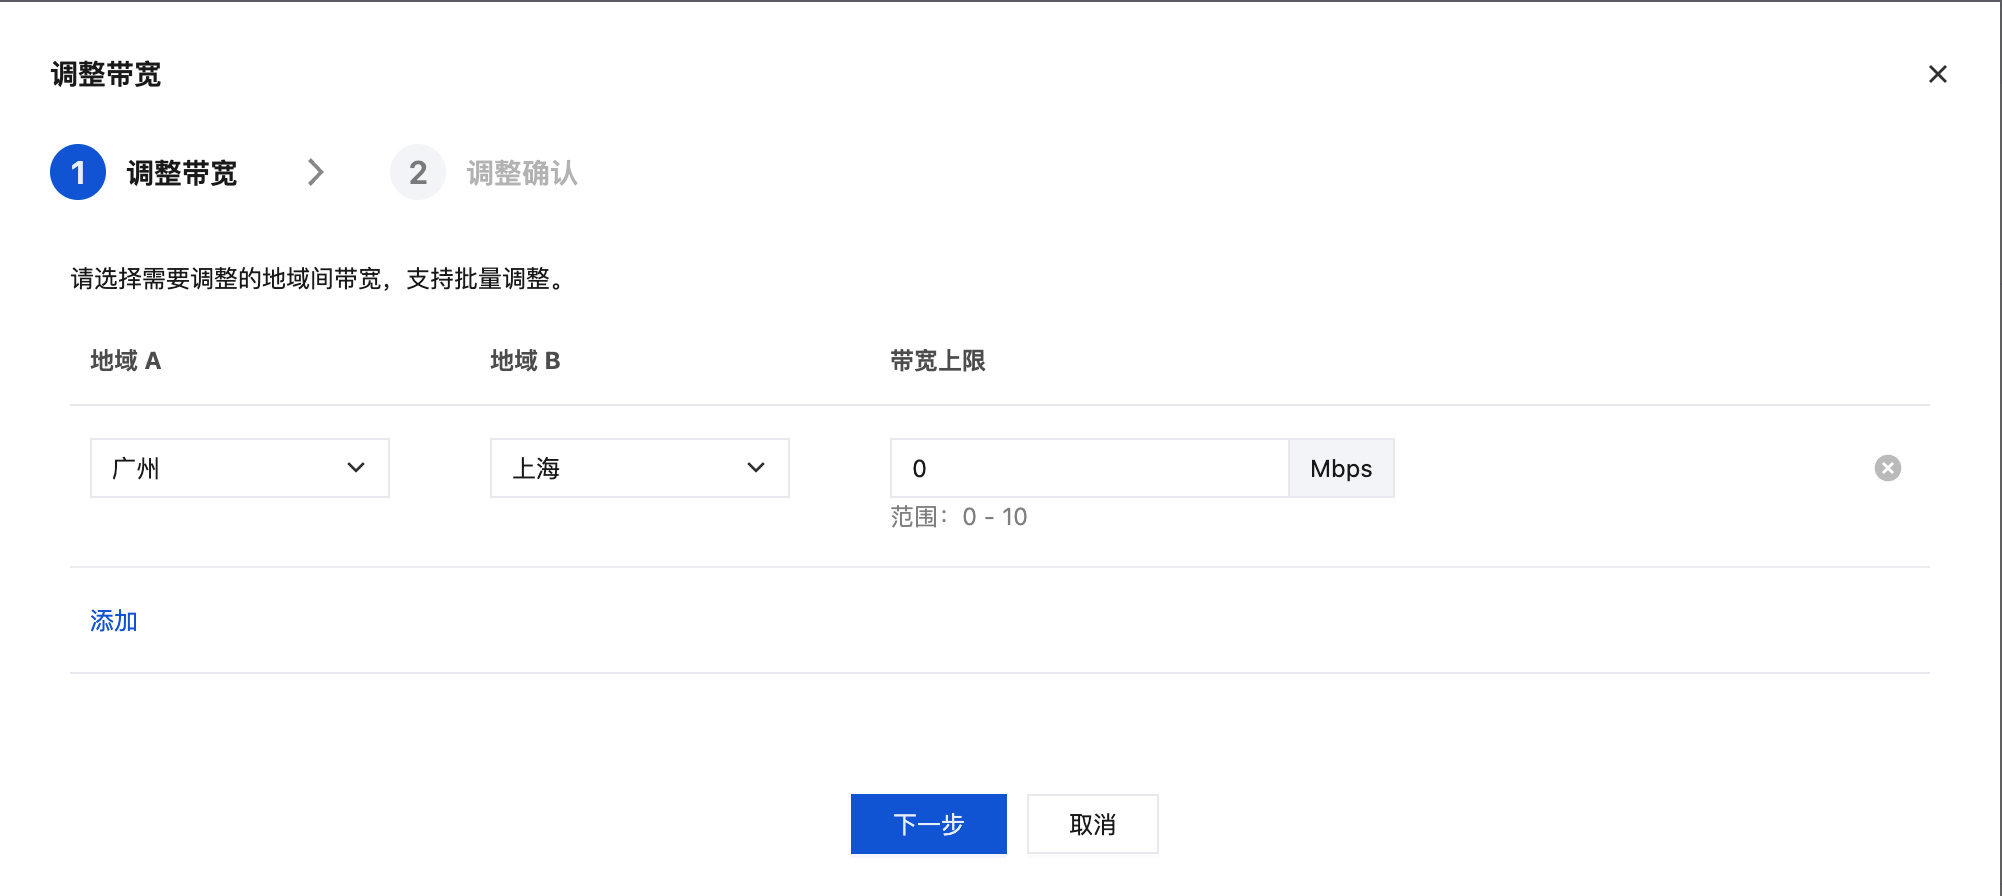Click the step 1 number circle
The height and width of the screenshot is (896, 2002).
coord(78,172)
